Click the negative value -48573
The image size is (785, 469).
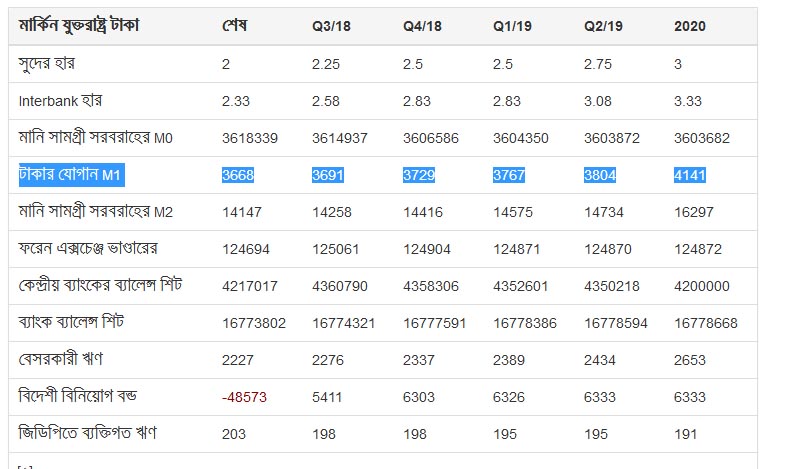point(244,397)
